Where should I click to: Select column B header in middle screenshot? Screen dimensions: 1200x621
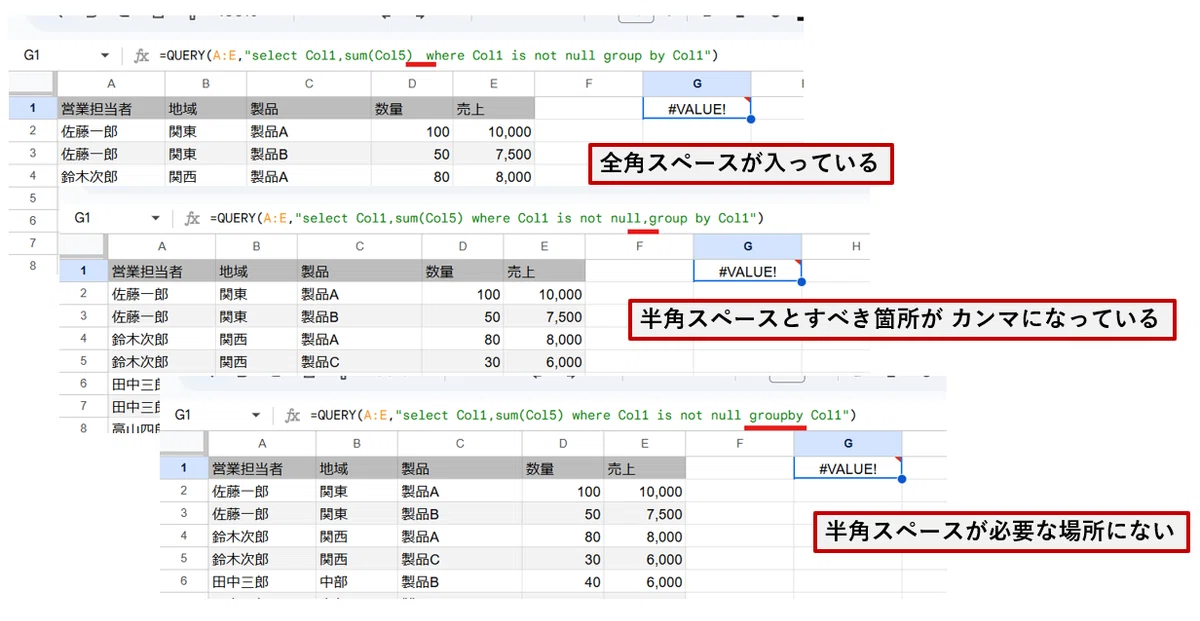tap(255, 246)
